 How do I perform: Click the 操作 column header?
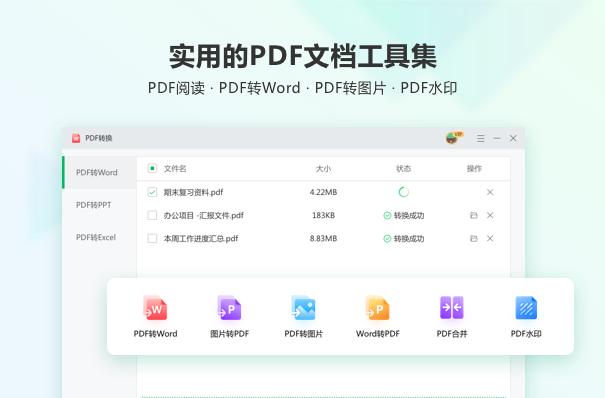coord(474,169)
